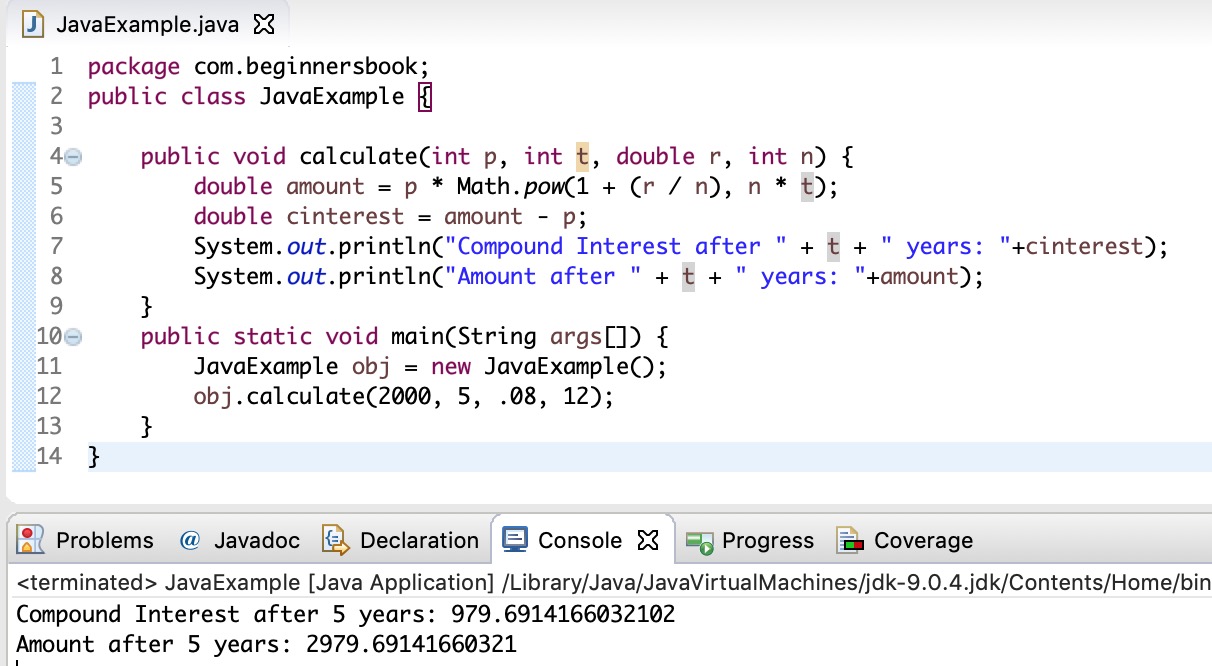Click the Progress view icon
Viewport: 1212px width, 666px height.
click(x=700, y=542)
